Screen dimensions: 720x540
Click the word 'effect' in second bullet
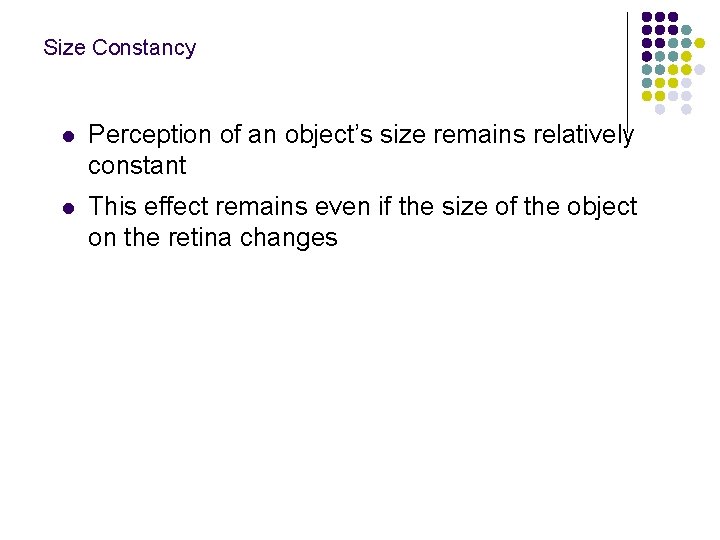click(x=176, y=207)
